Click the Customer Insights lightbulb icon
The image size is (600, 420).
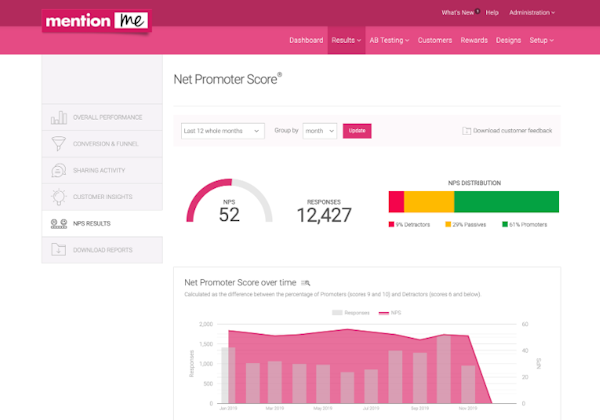tap(59, 197)
